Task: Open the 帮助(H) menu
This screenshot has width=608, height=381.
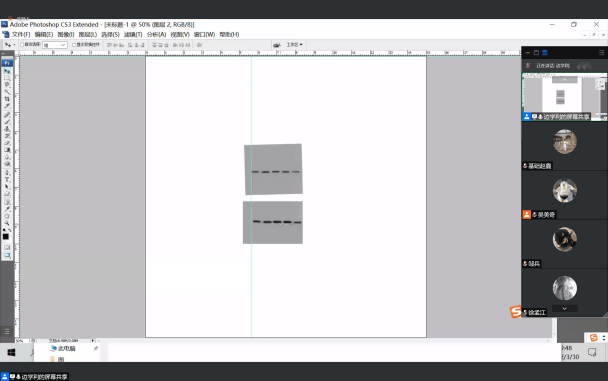Action: click(229, 34)
